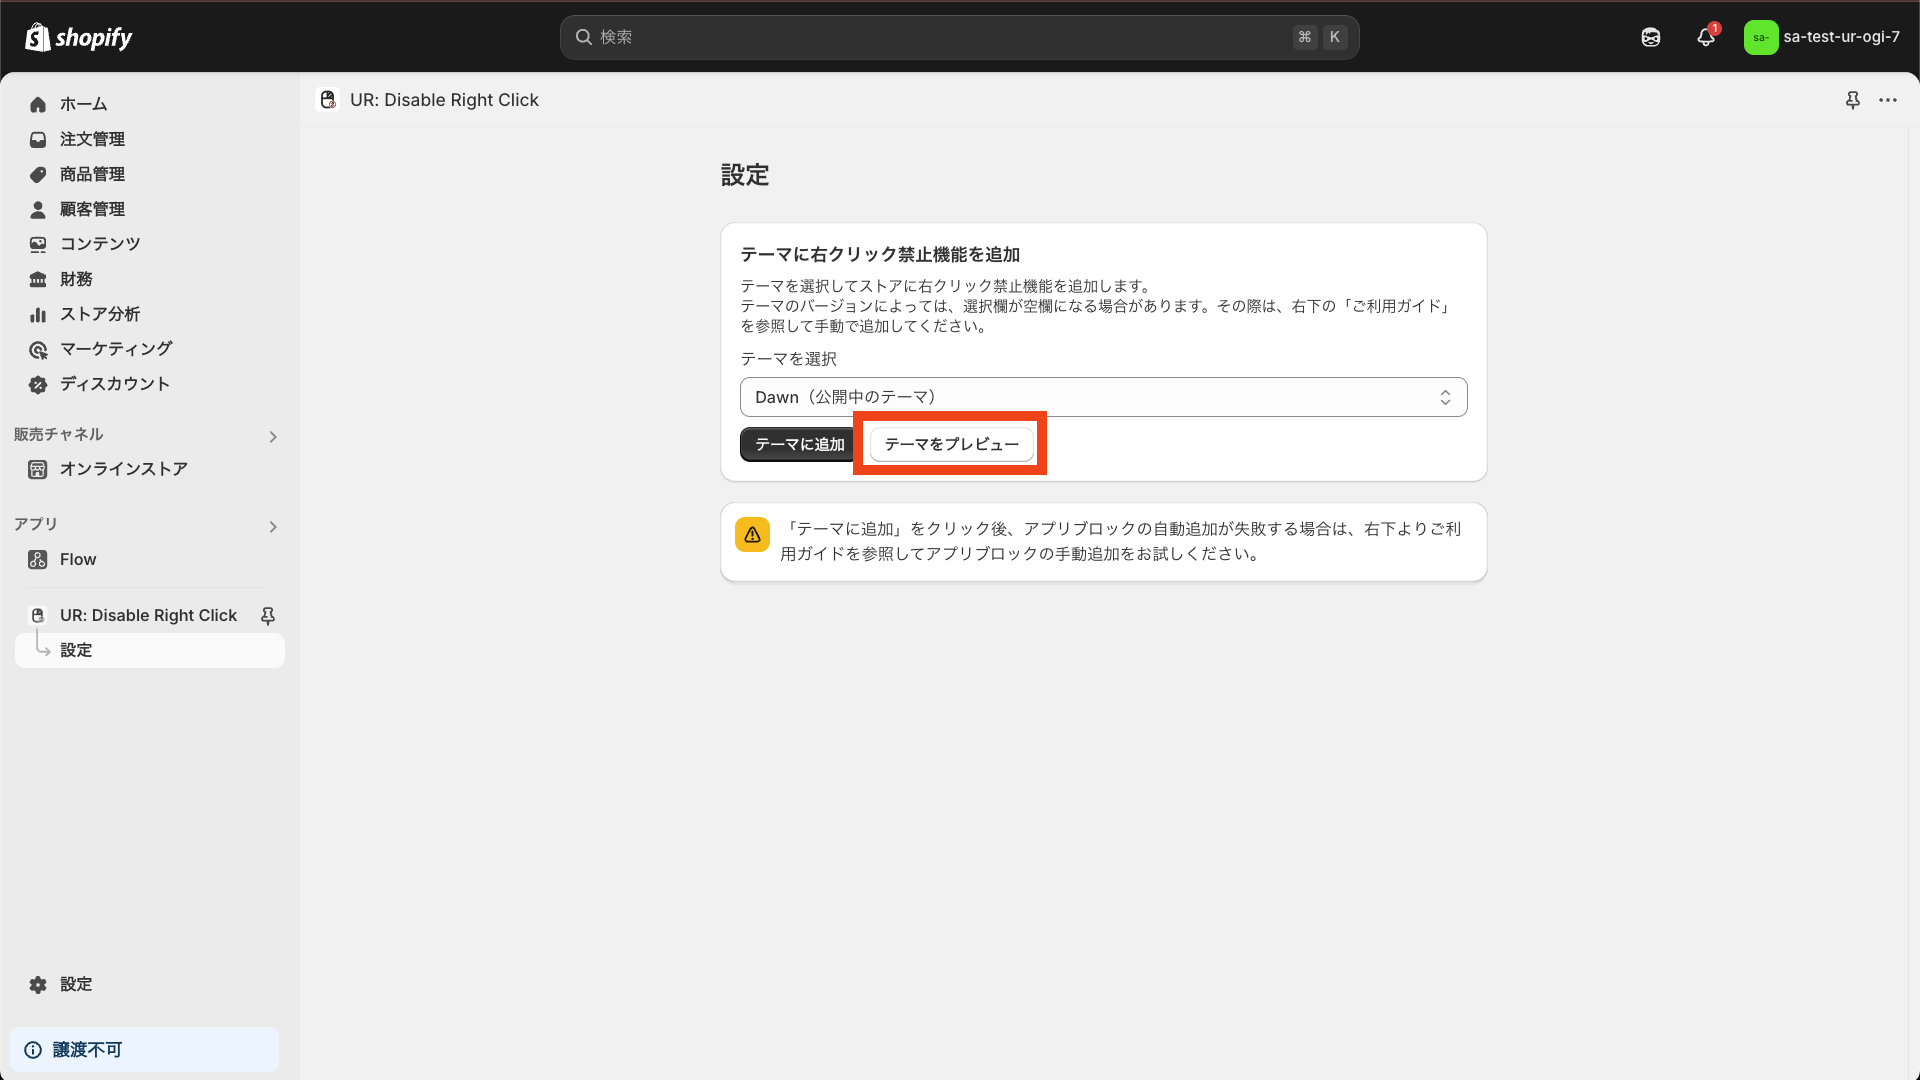Image resolution: width=1920 pixels, height=1080 pixels.
Task: Click the Shopify logo
Action: click(x=78, y=37)
